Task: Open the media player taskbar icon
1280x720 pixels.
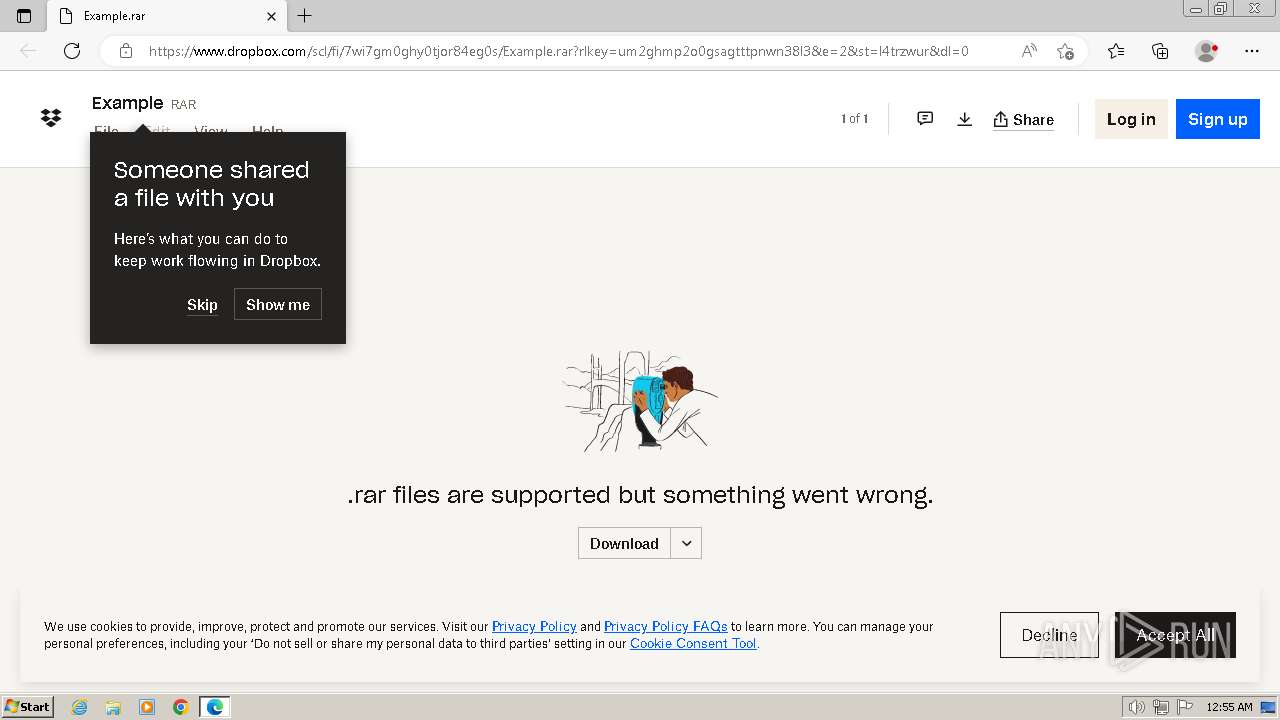Action: coord(147,707)
